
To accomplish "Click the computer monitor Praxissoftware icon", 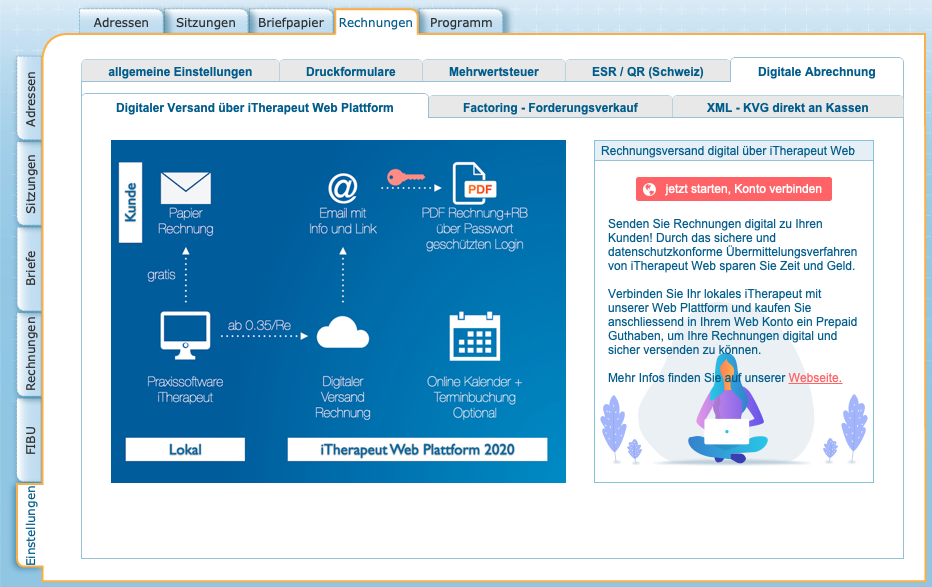I will point(185,335).
